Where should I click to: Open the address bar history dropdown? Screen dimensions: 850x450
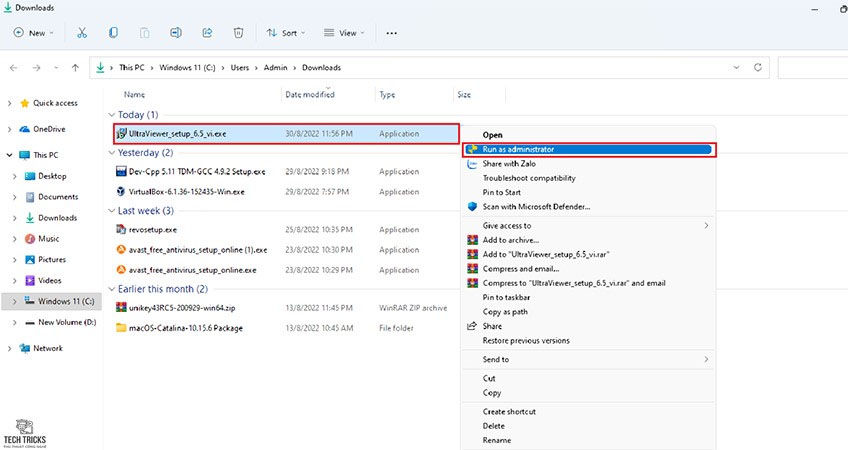tap(736, 68)
